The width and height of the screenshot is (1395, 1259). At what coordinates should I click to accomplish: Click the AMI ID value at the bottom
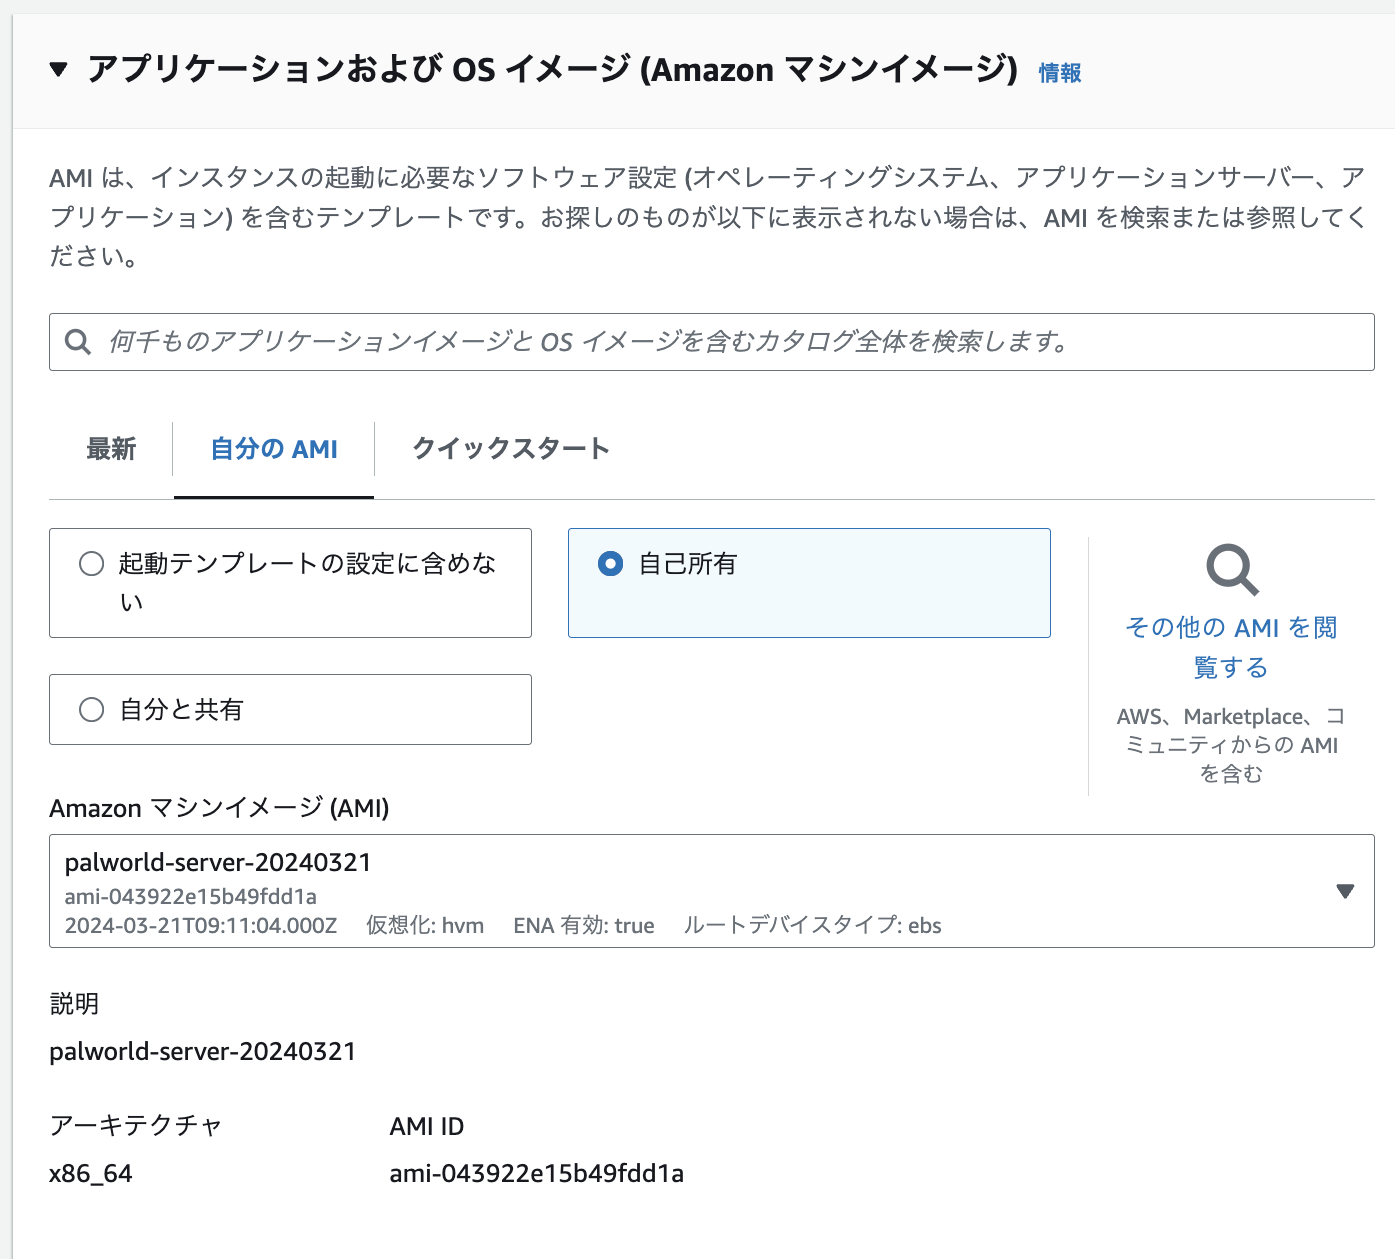[x=536, y=1174]
